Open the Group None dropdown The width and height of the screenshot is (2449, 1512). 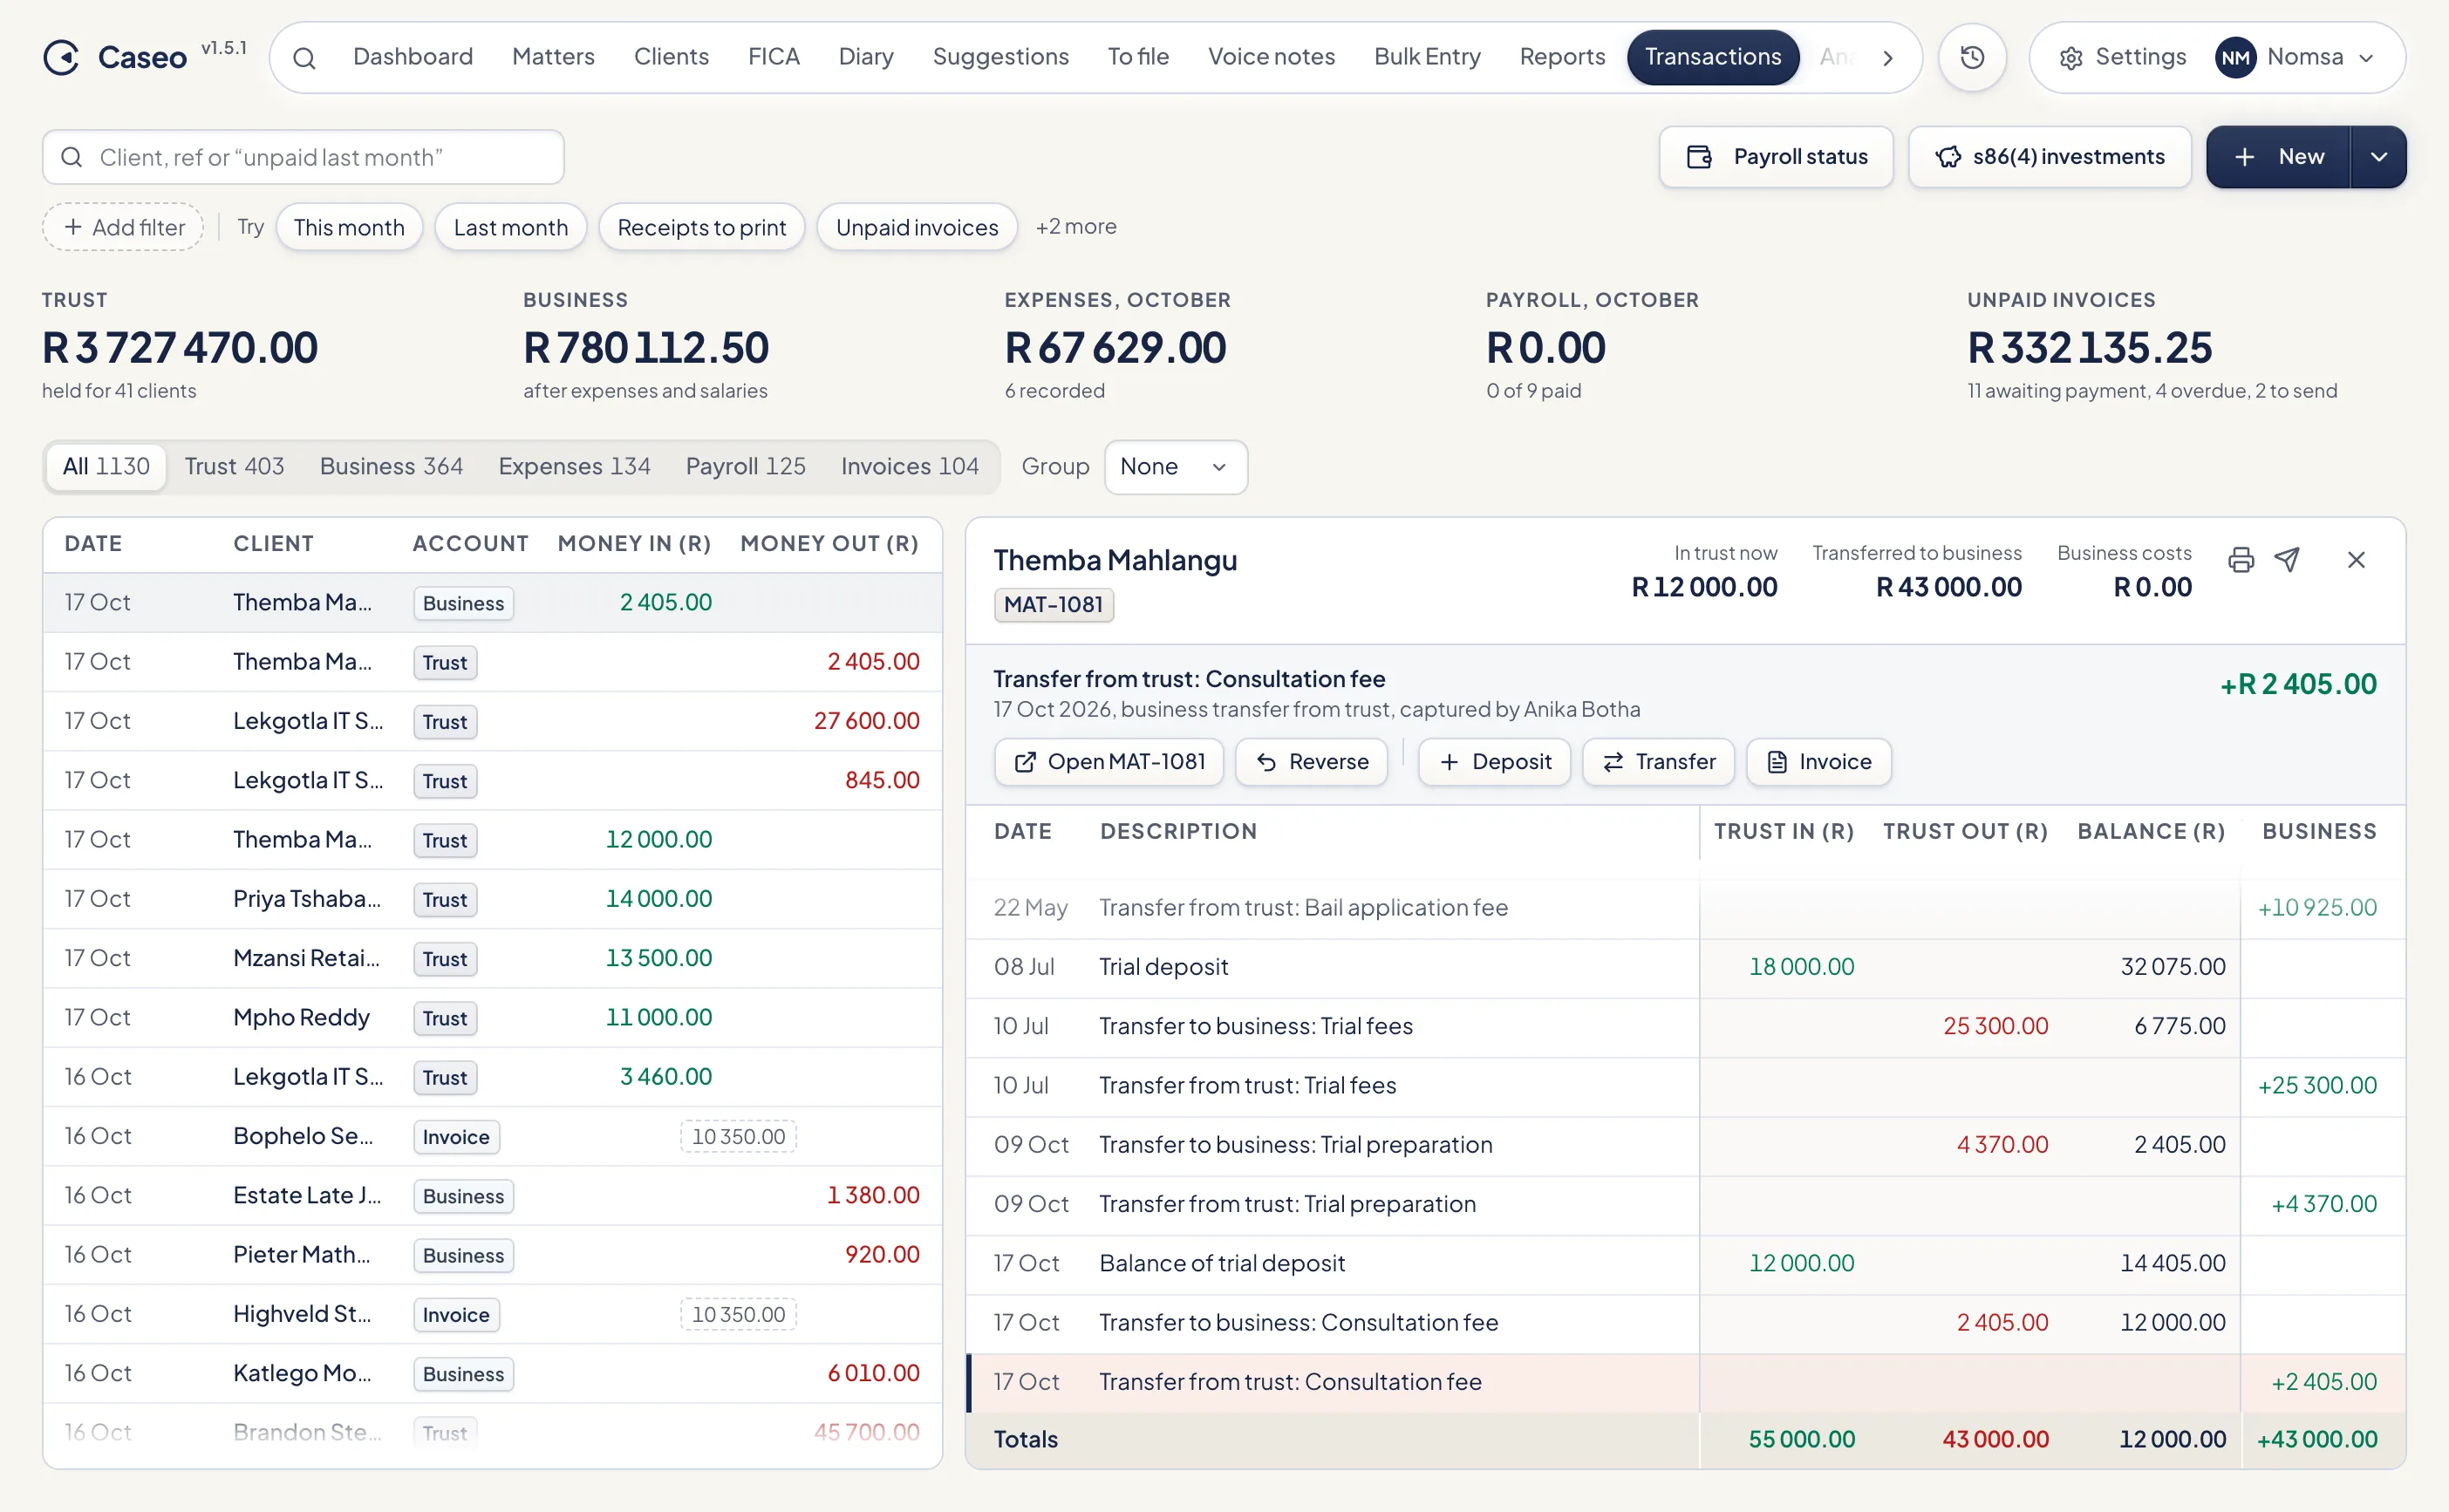pos(1175,467)
